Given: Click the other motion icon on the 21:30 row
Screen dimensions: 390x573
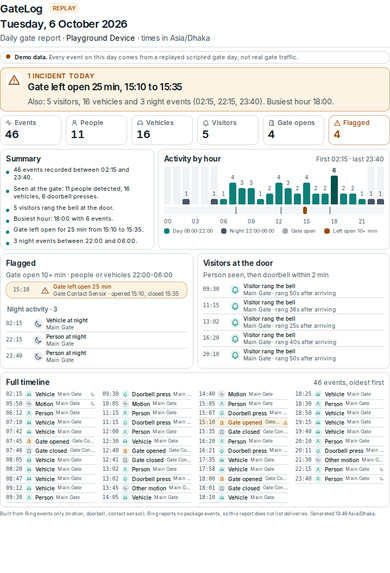Looking at the screenshot, I should pos(318,460).
